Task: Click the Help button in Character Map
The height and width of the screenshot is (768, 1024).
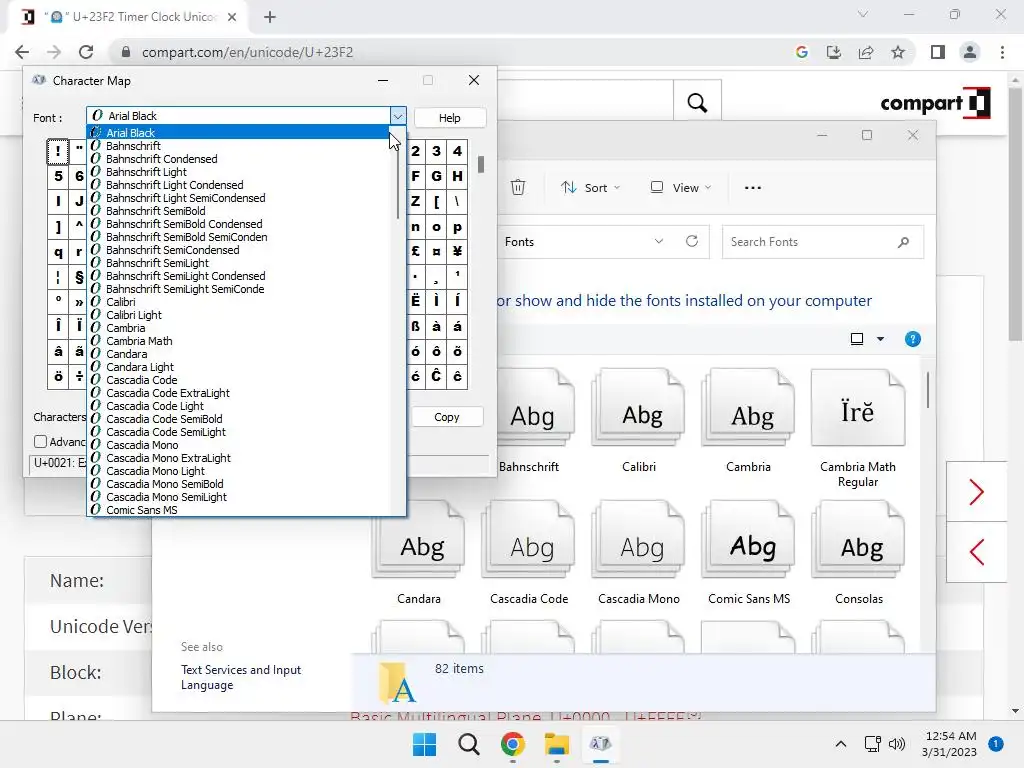Action: click(x=449, y=118)
